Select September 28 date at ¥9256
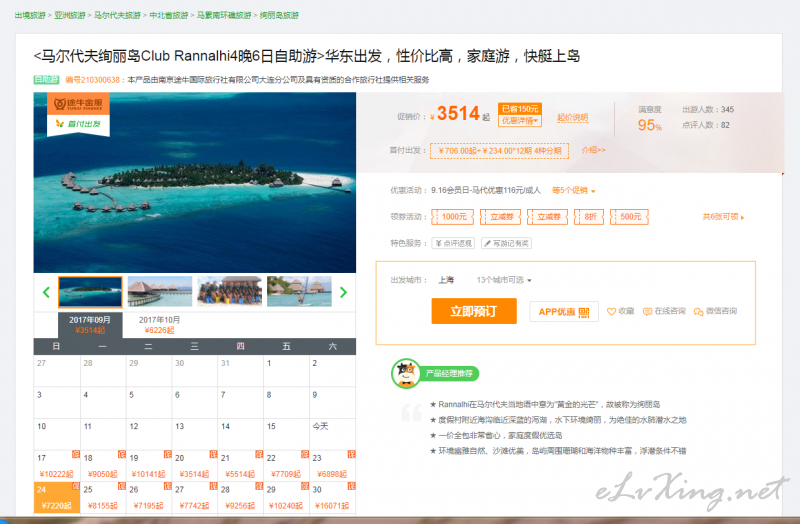Screen dimensions: 800x524 point(241,497)
